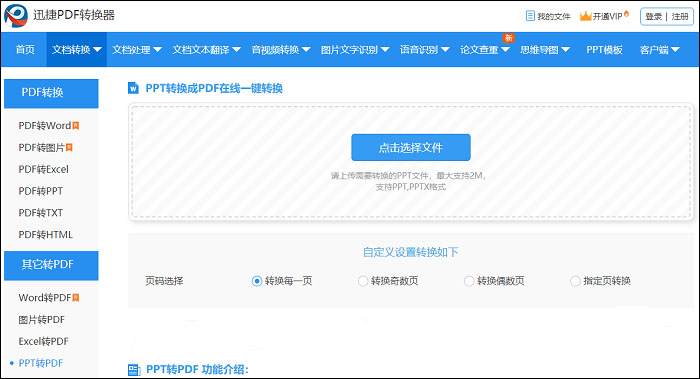Click the 迅捷PDF转换器 title text

click(74, 15)
